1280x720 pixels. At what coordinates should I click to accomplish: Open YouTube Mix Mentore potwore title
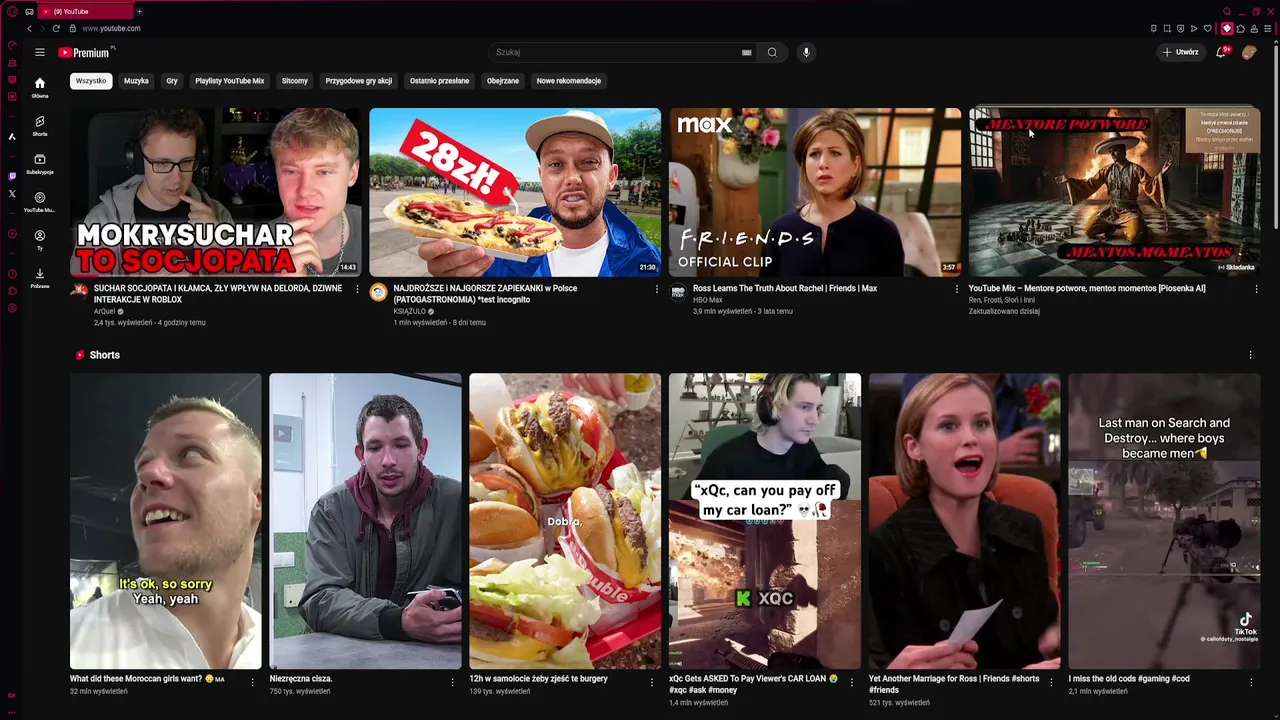click(1087, 288)
